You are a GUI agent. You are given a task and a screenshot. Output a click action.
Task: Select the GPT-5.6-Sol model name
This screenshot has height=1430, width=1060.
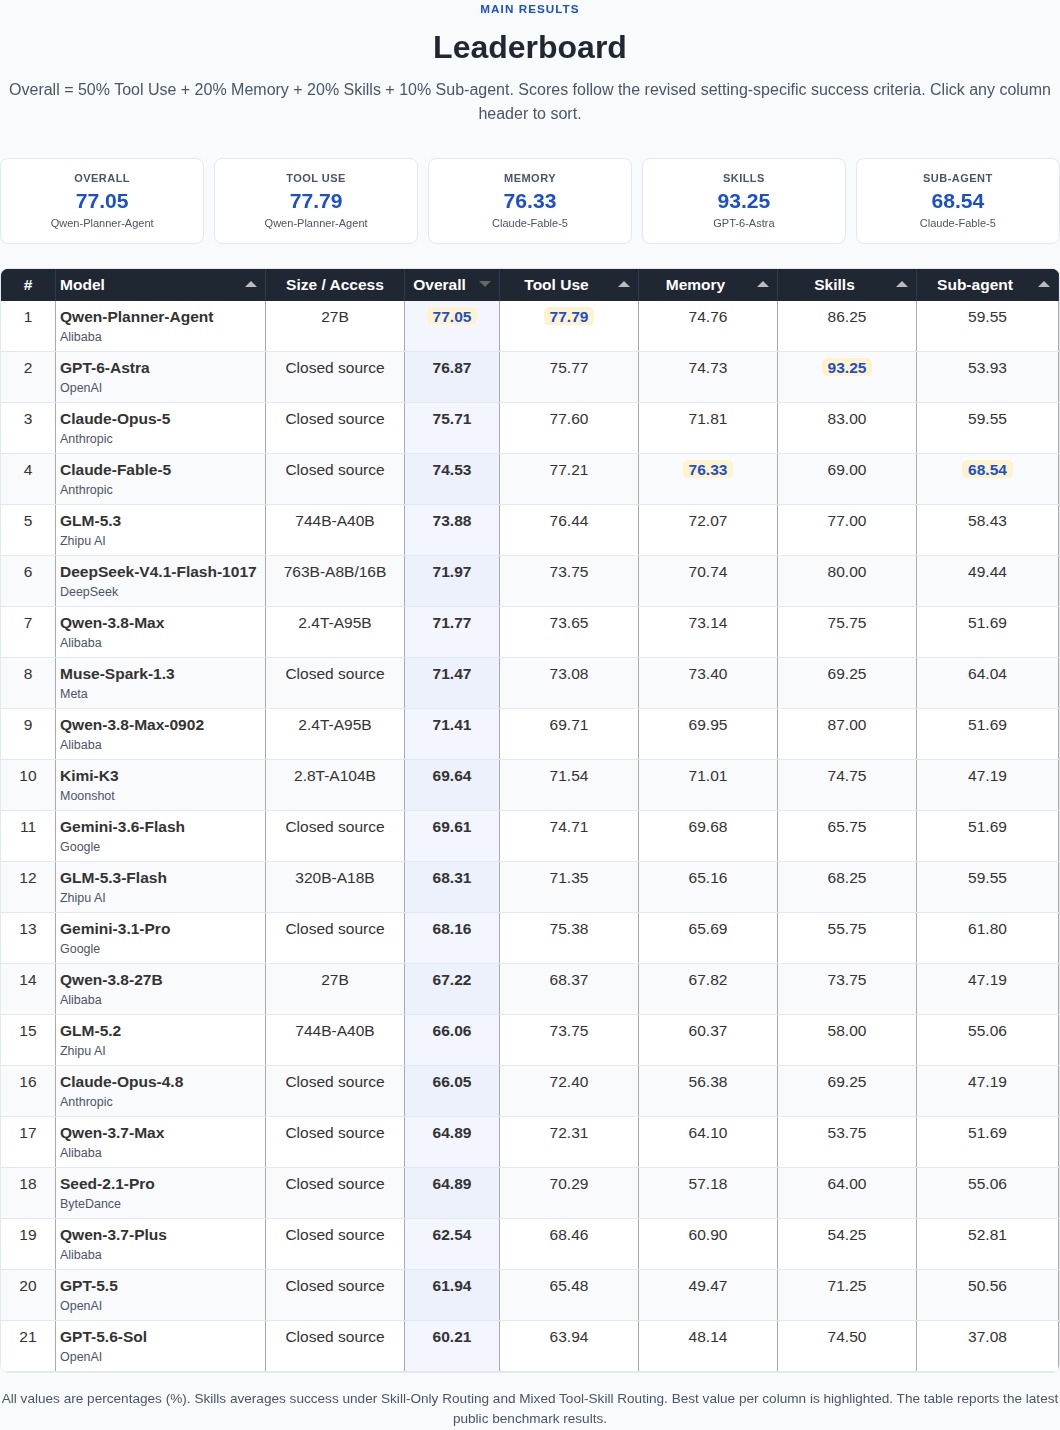103,1337
